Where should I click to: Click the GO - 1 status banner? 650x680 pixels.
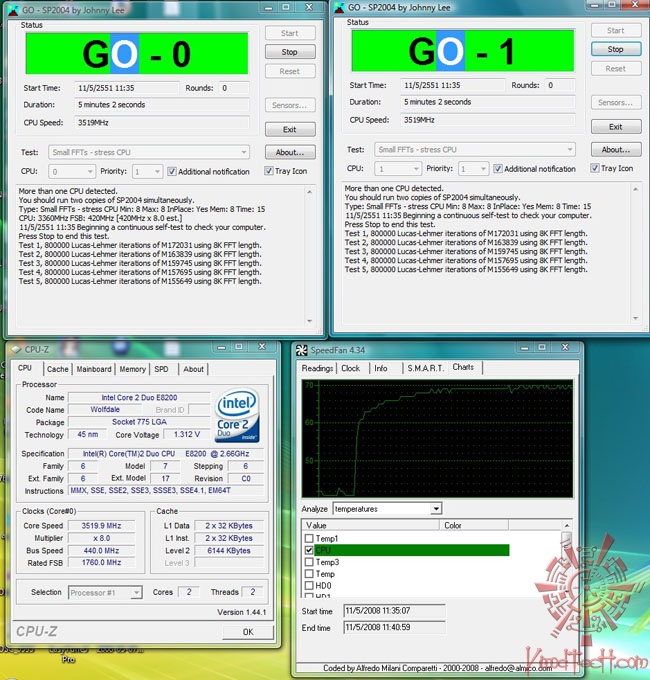tap(463, 51)
